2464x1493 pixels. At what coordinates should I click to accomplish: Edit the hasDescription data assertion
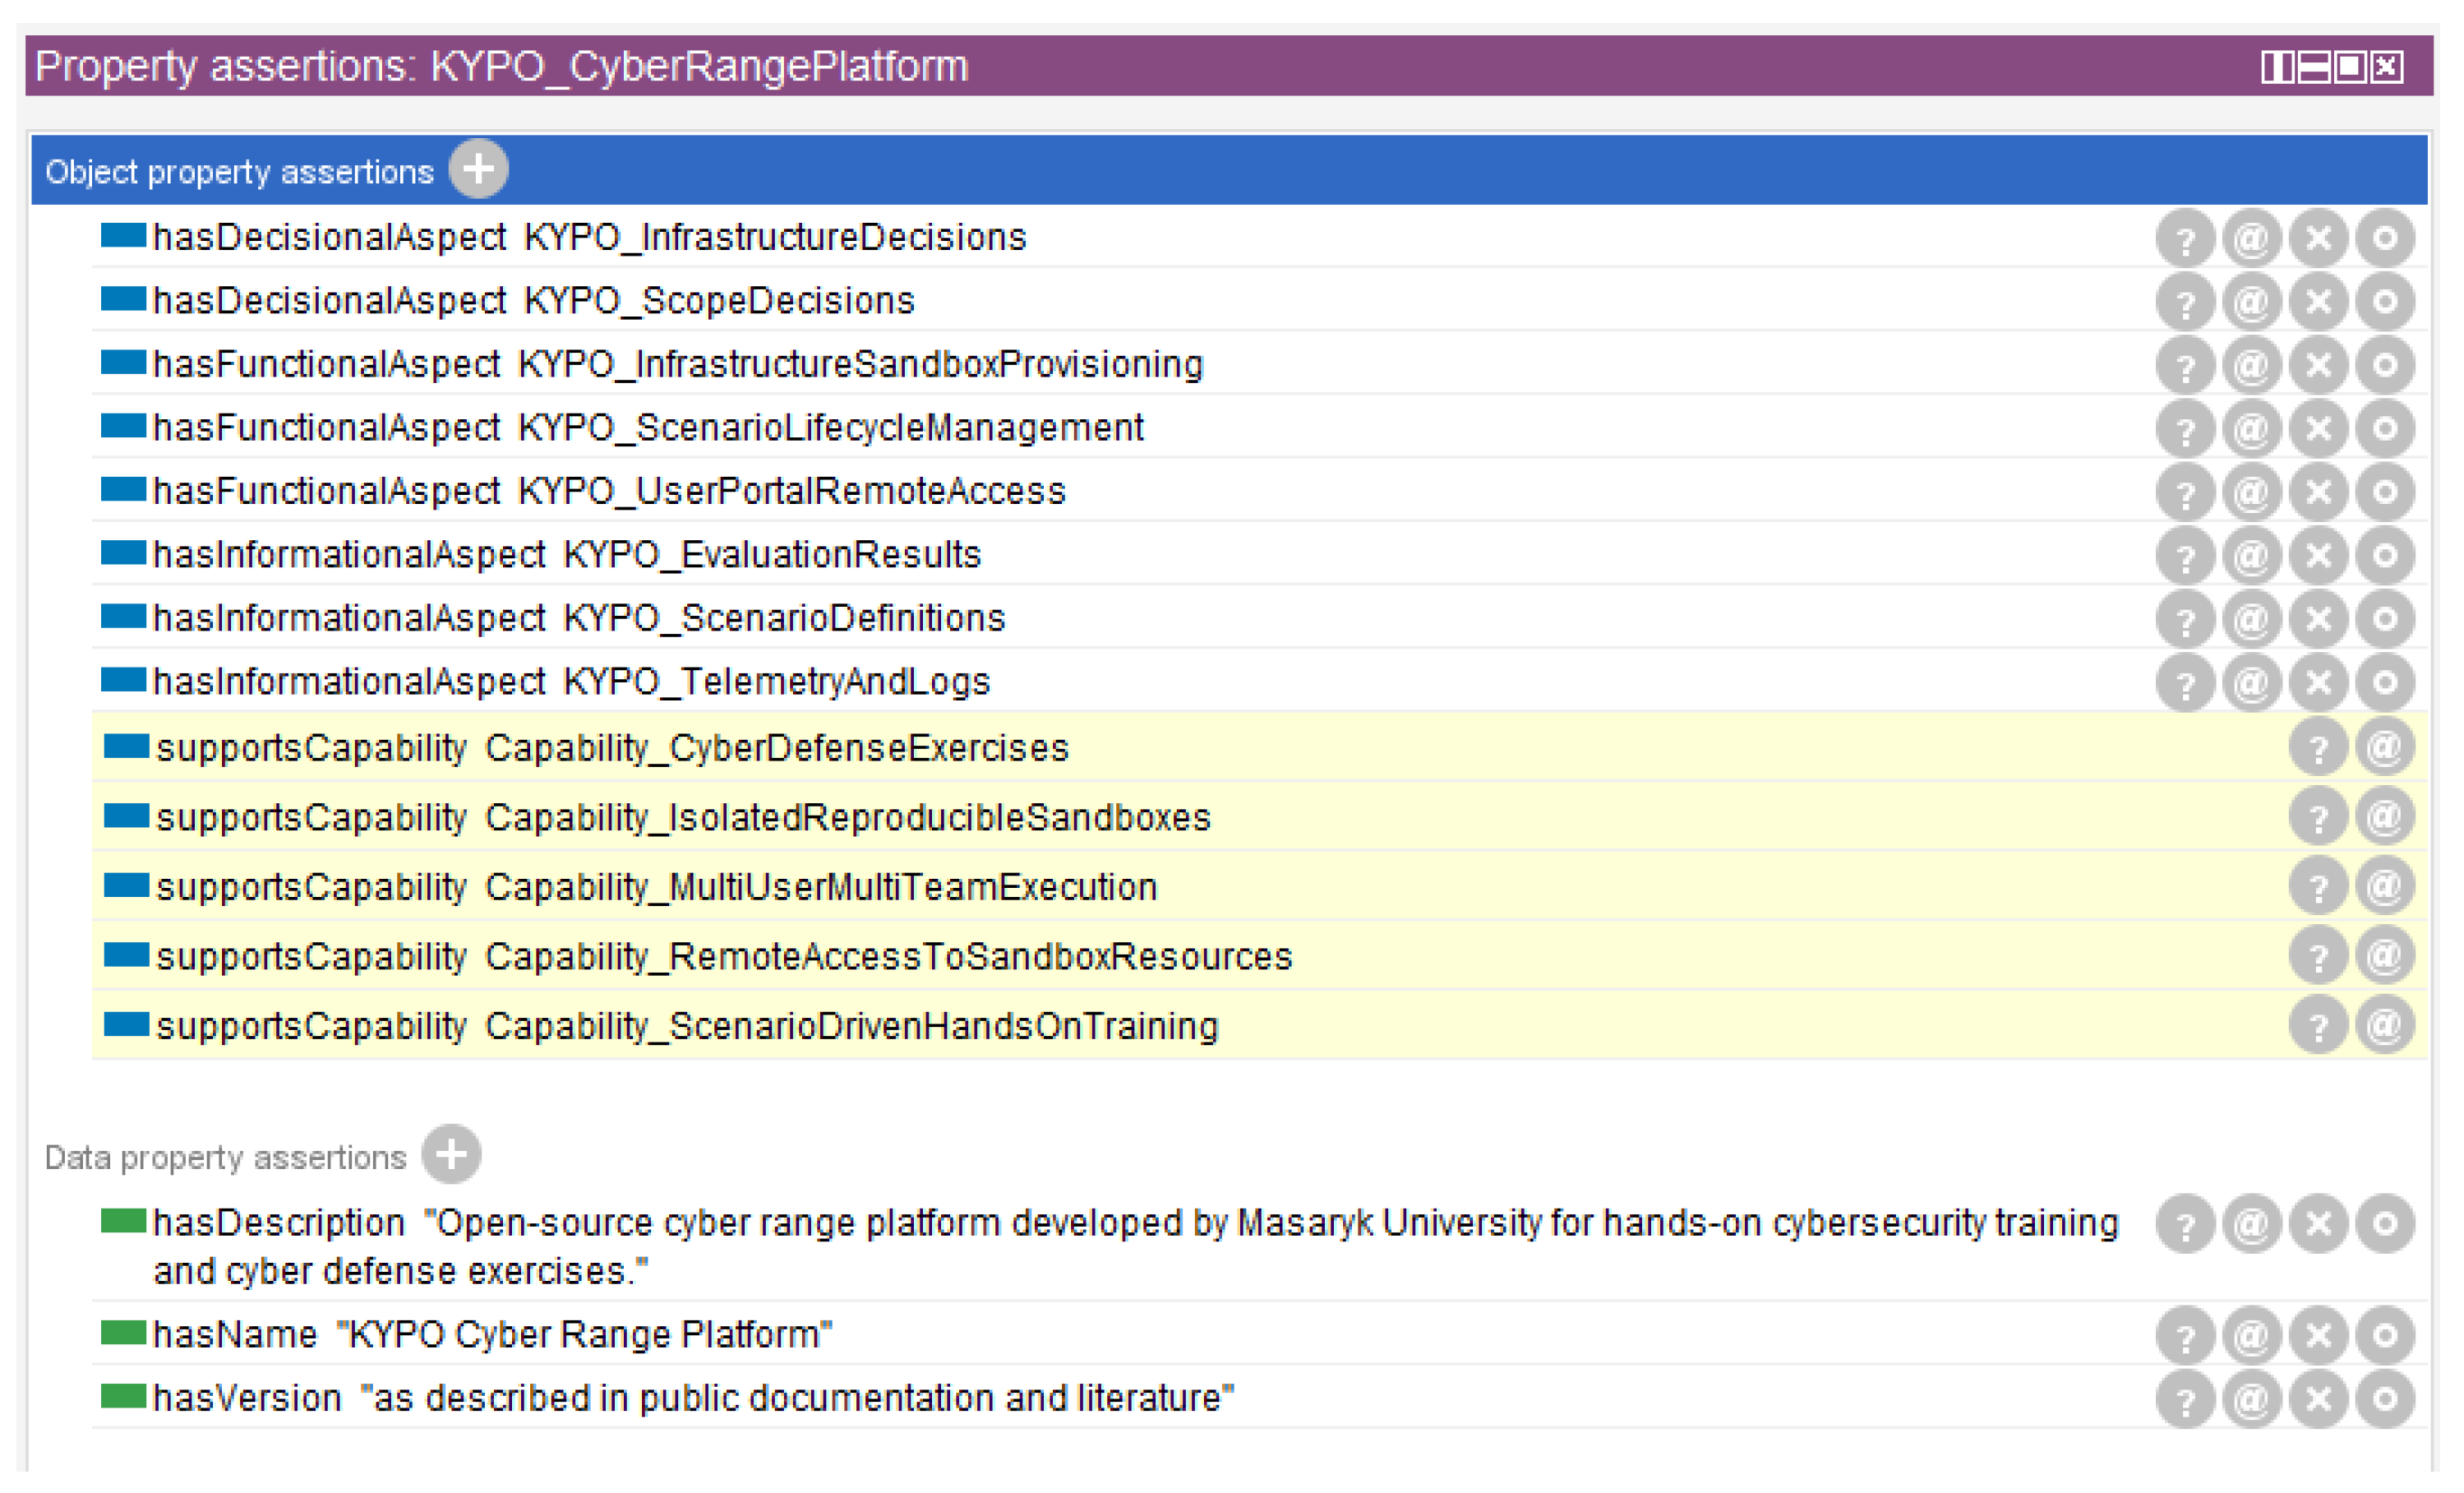tap(2386, 1224)
